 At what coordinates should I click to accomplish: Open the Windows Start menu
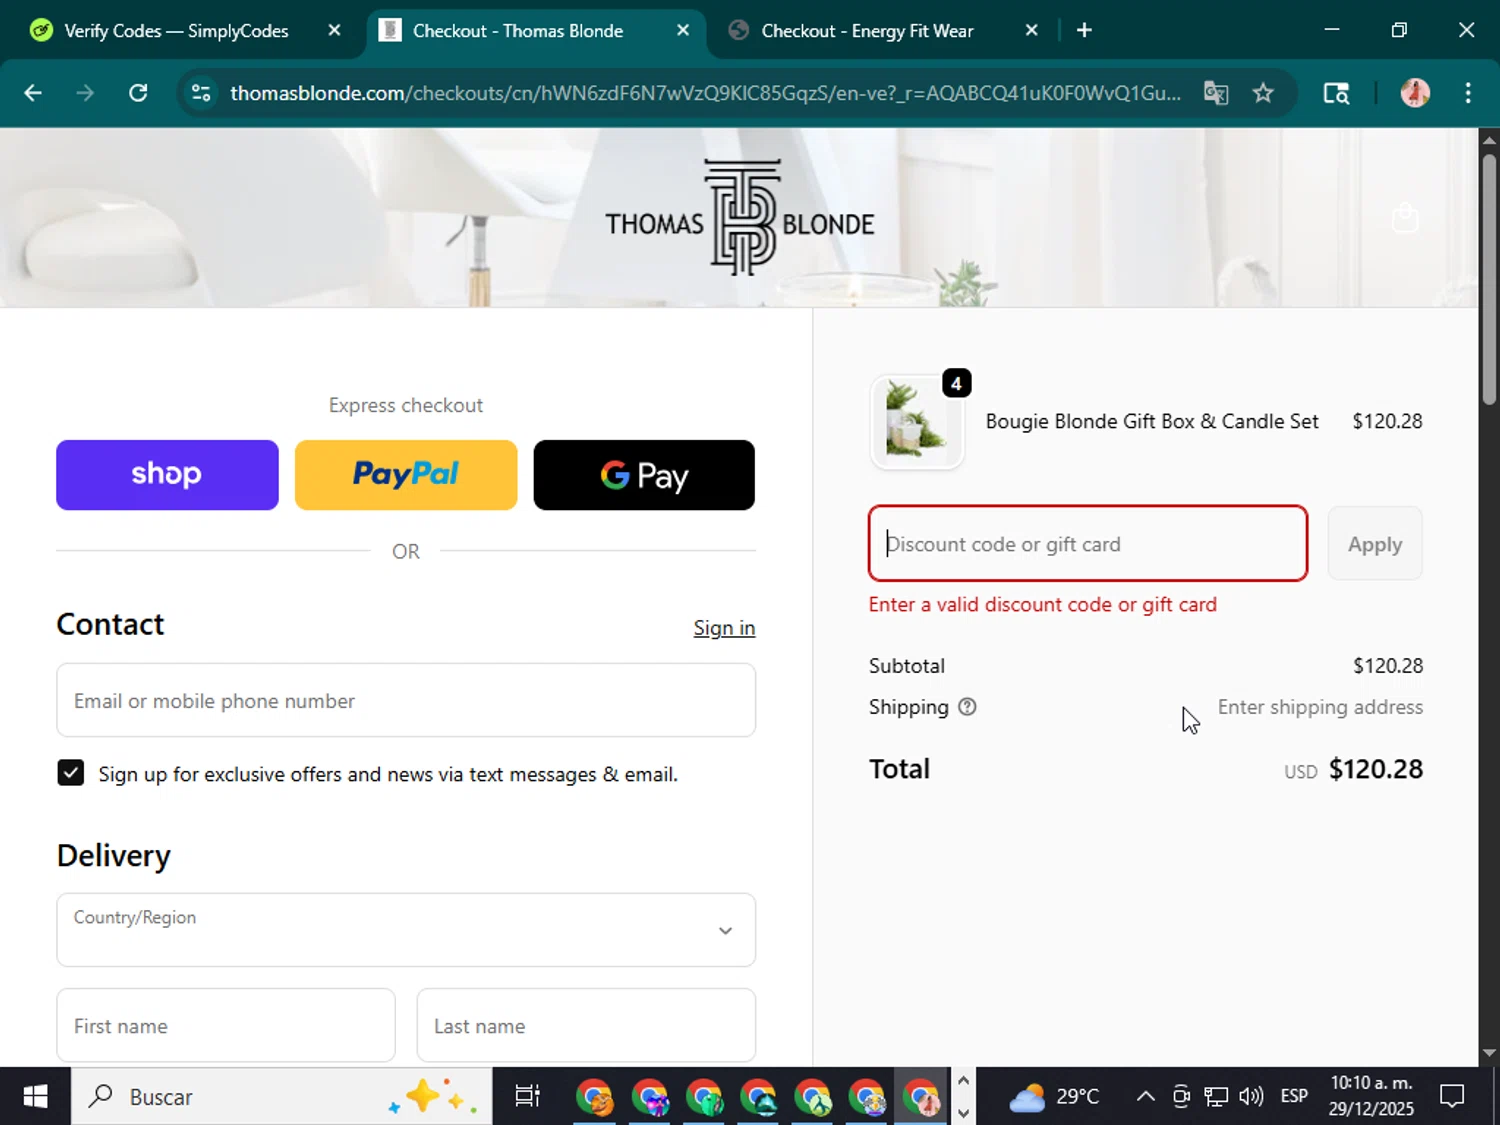point(35,1097)
